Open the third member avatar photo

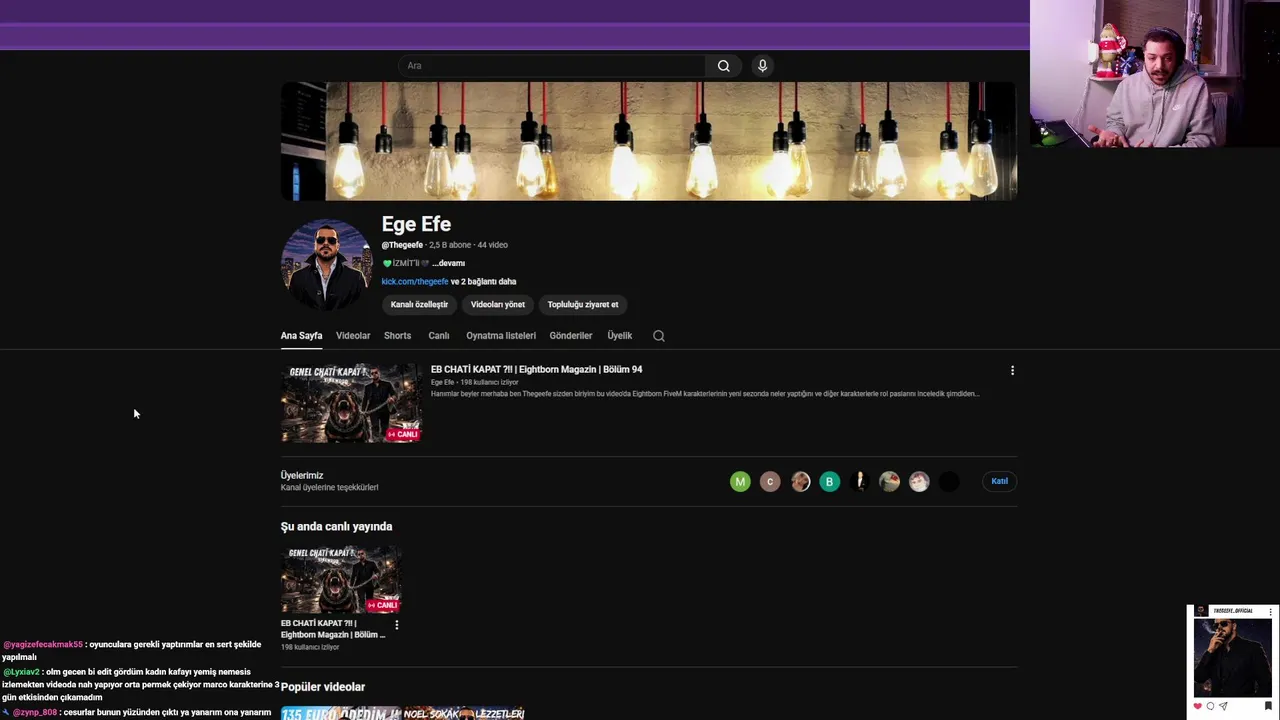click(x=800, y=482)
